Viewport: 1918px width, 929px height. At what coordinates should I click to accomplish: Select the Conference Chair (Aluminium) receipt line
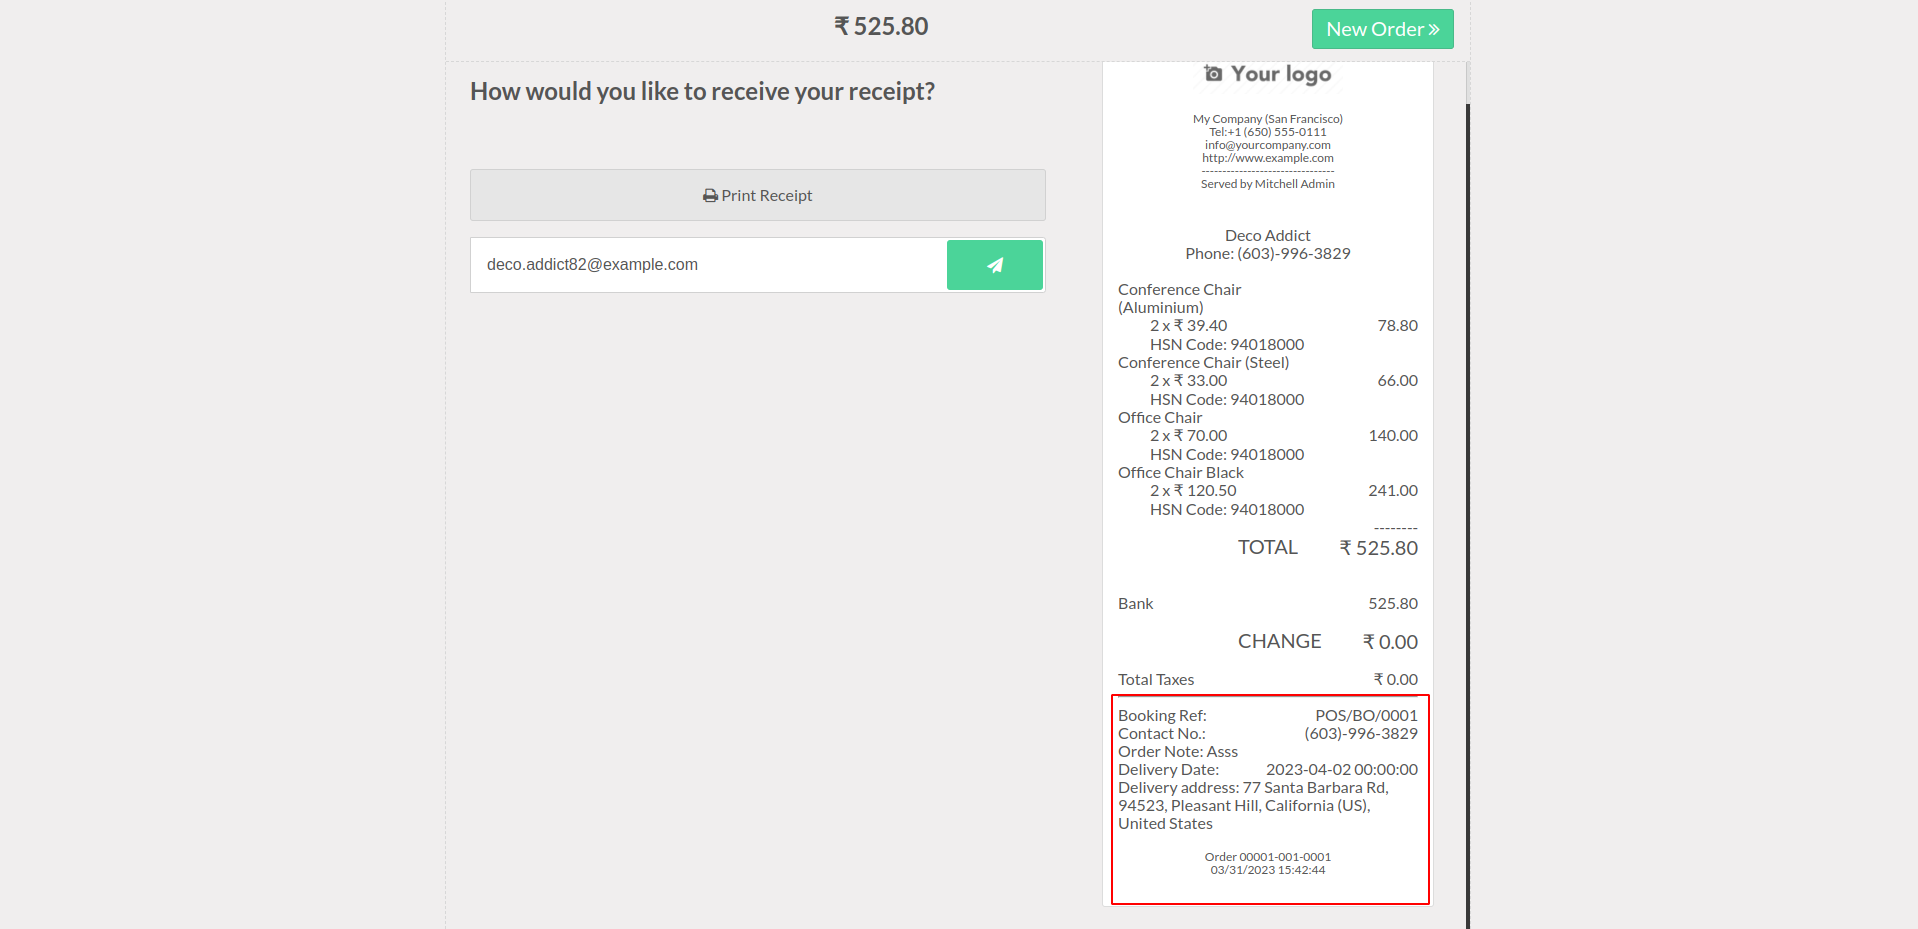1179,298
